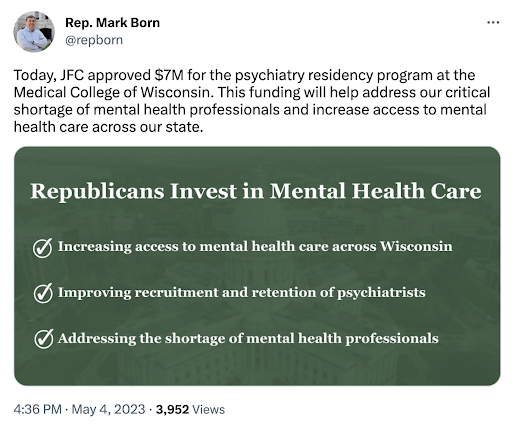Open Rep. Mark Born's profile picture

click(34, 32)
